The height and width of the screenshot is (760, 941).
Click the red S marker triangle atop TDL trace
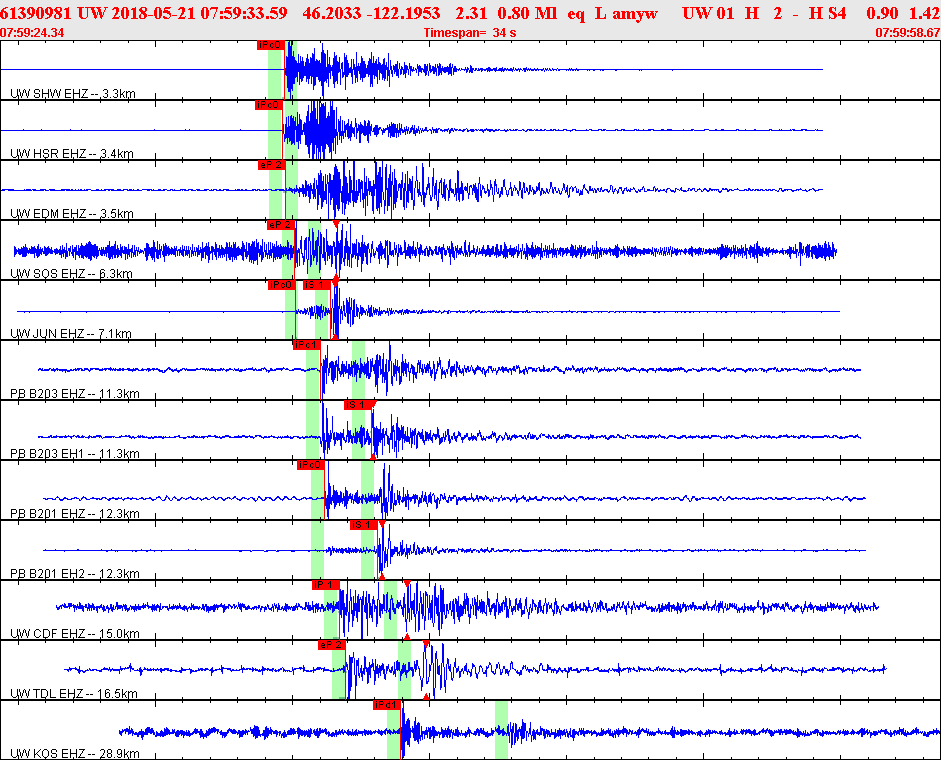tap(426, 644)
